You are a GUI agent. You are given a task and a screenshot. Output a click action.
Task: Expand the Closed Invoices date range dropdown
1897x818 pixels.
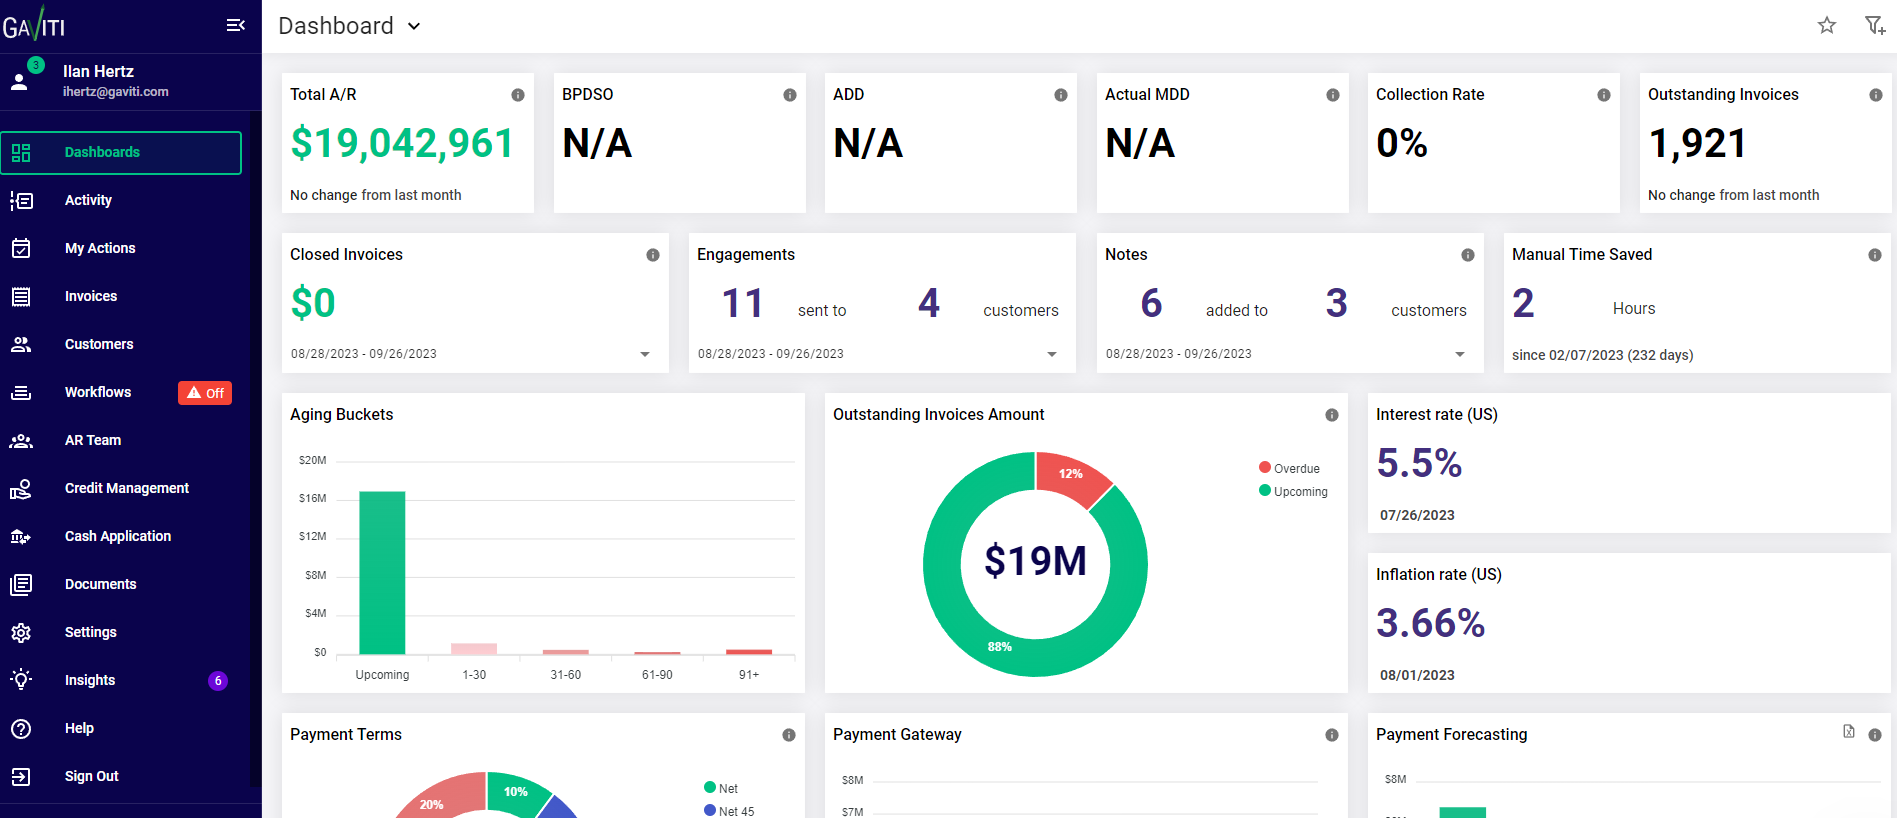[x=645, y=354]
